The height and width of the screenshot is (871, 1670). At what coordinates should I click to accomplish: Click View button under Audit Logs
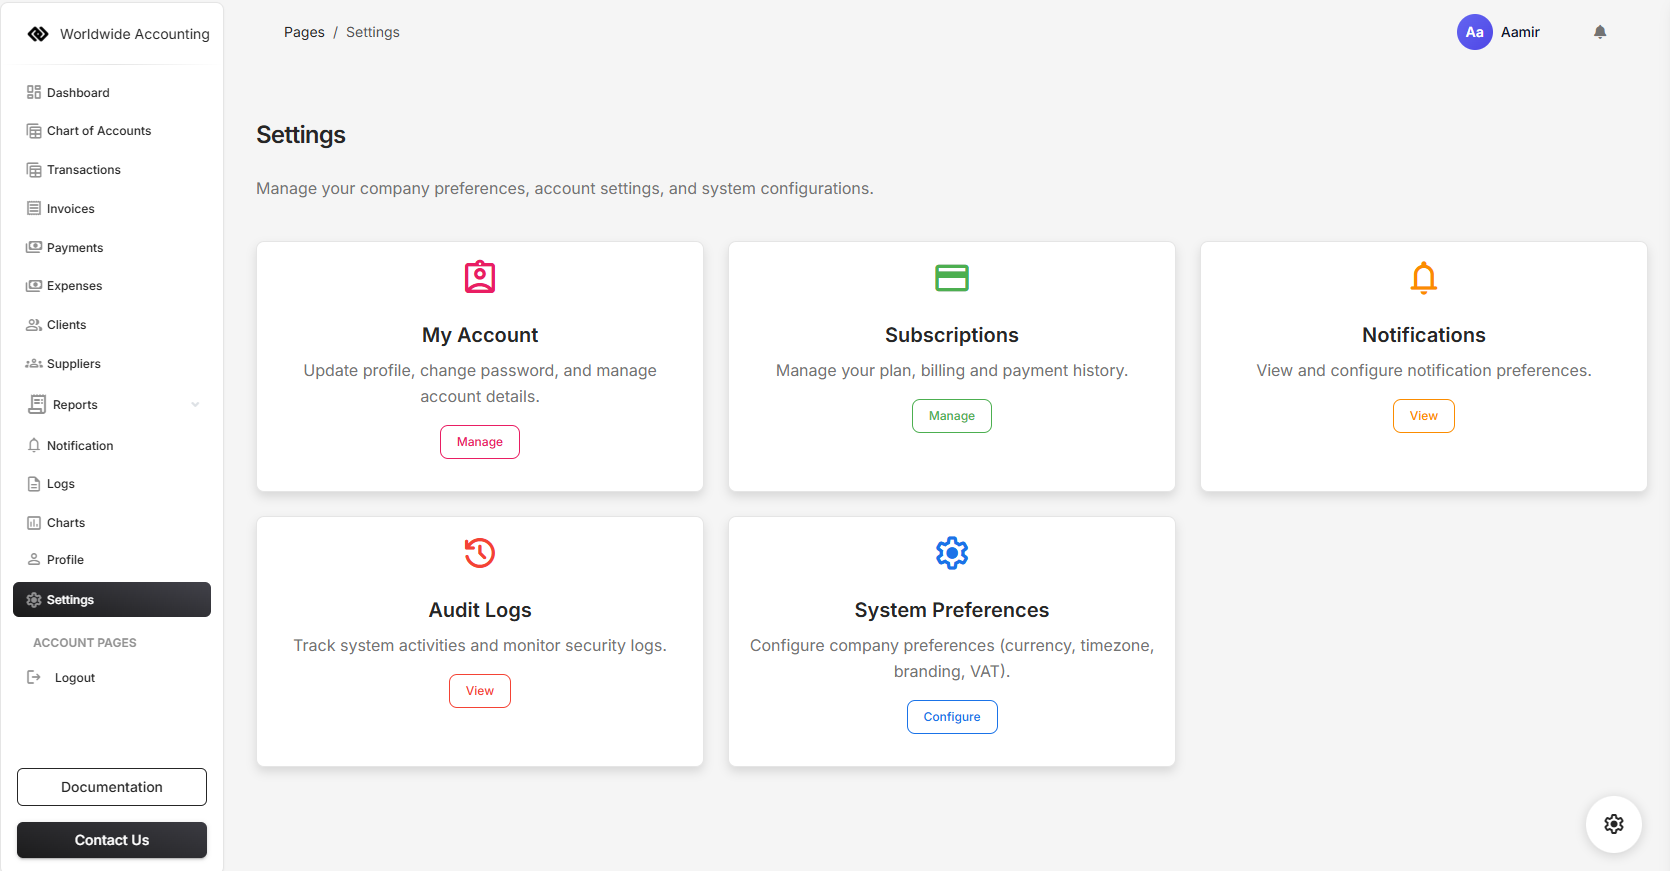click(480, 691)
